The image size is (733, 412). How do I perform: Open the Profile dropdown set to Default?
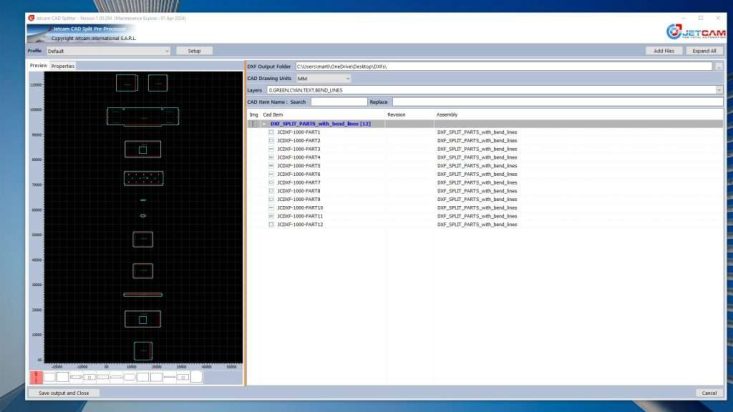[108, 51]
